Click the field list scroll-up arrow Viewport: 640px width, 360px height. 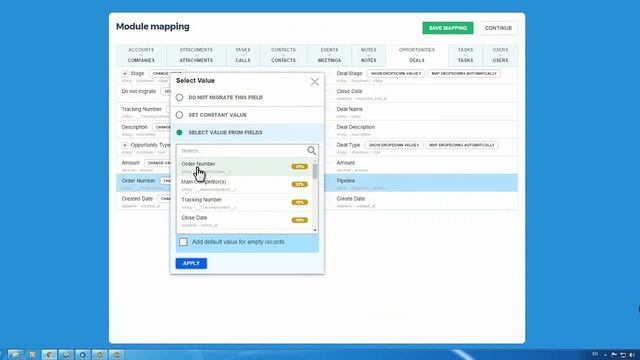315,161
